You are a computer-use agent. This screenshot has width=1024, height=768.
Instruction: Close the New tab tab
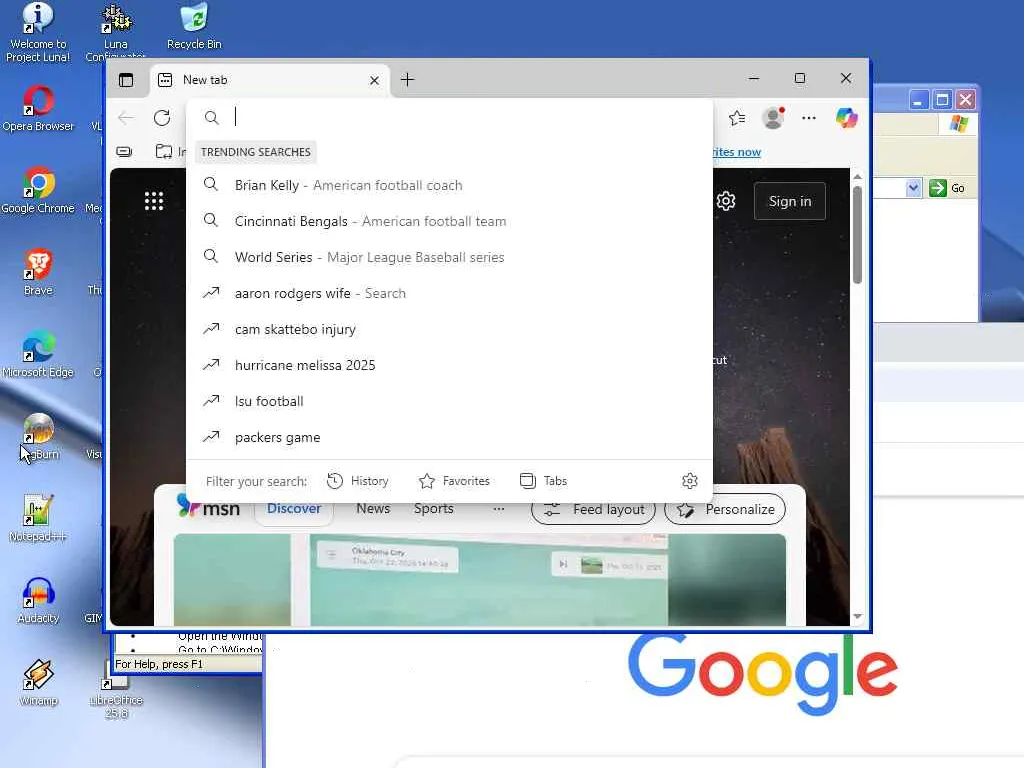tap(374, 80)
